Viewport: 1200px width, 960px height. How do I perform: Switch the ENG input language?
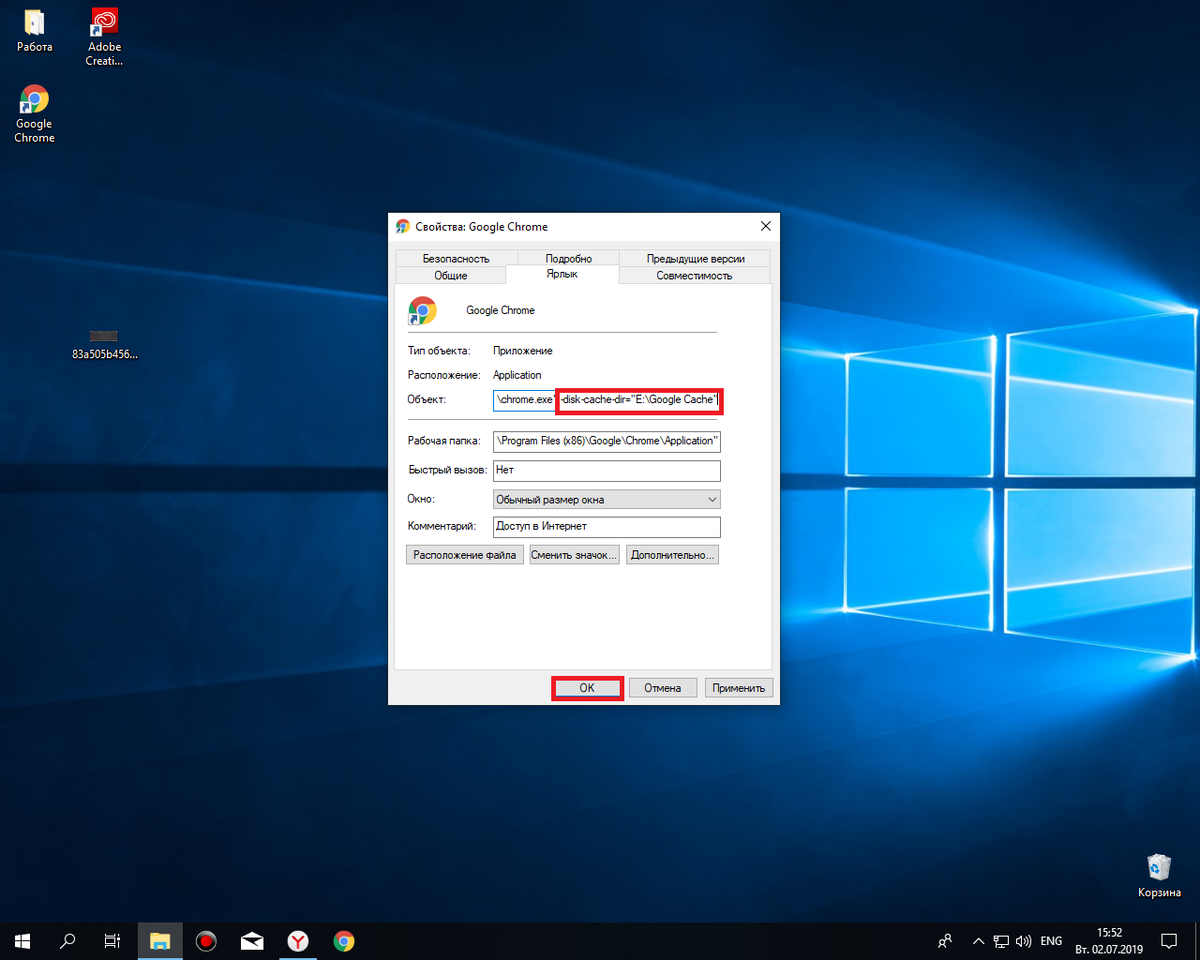1051,941
